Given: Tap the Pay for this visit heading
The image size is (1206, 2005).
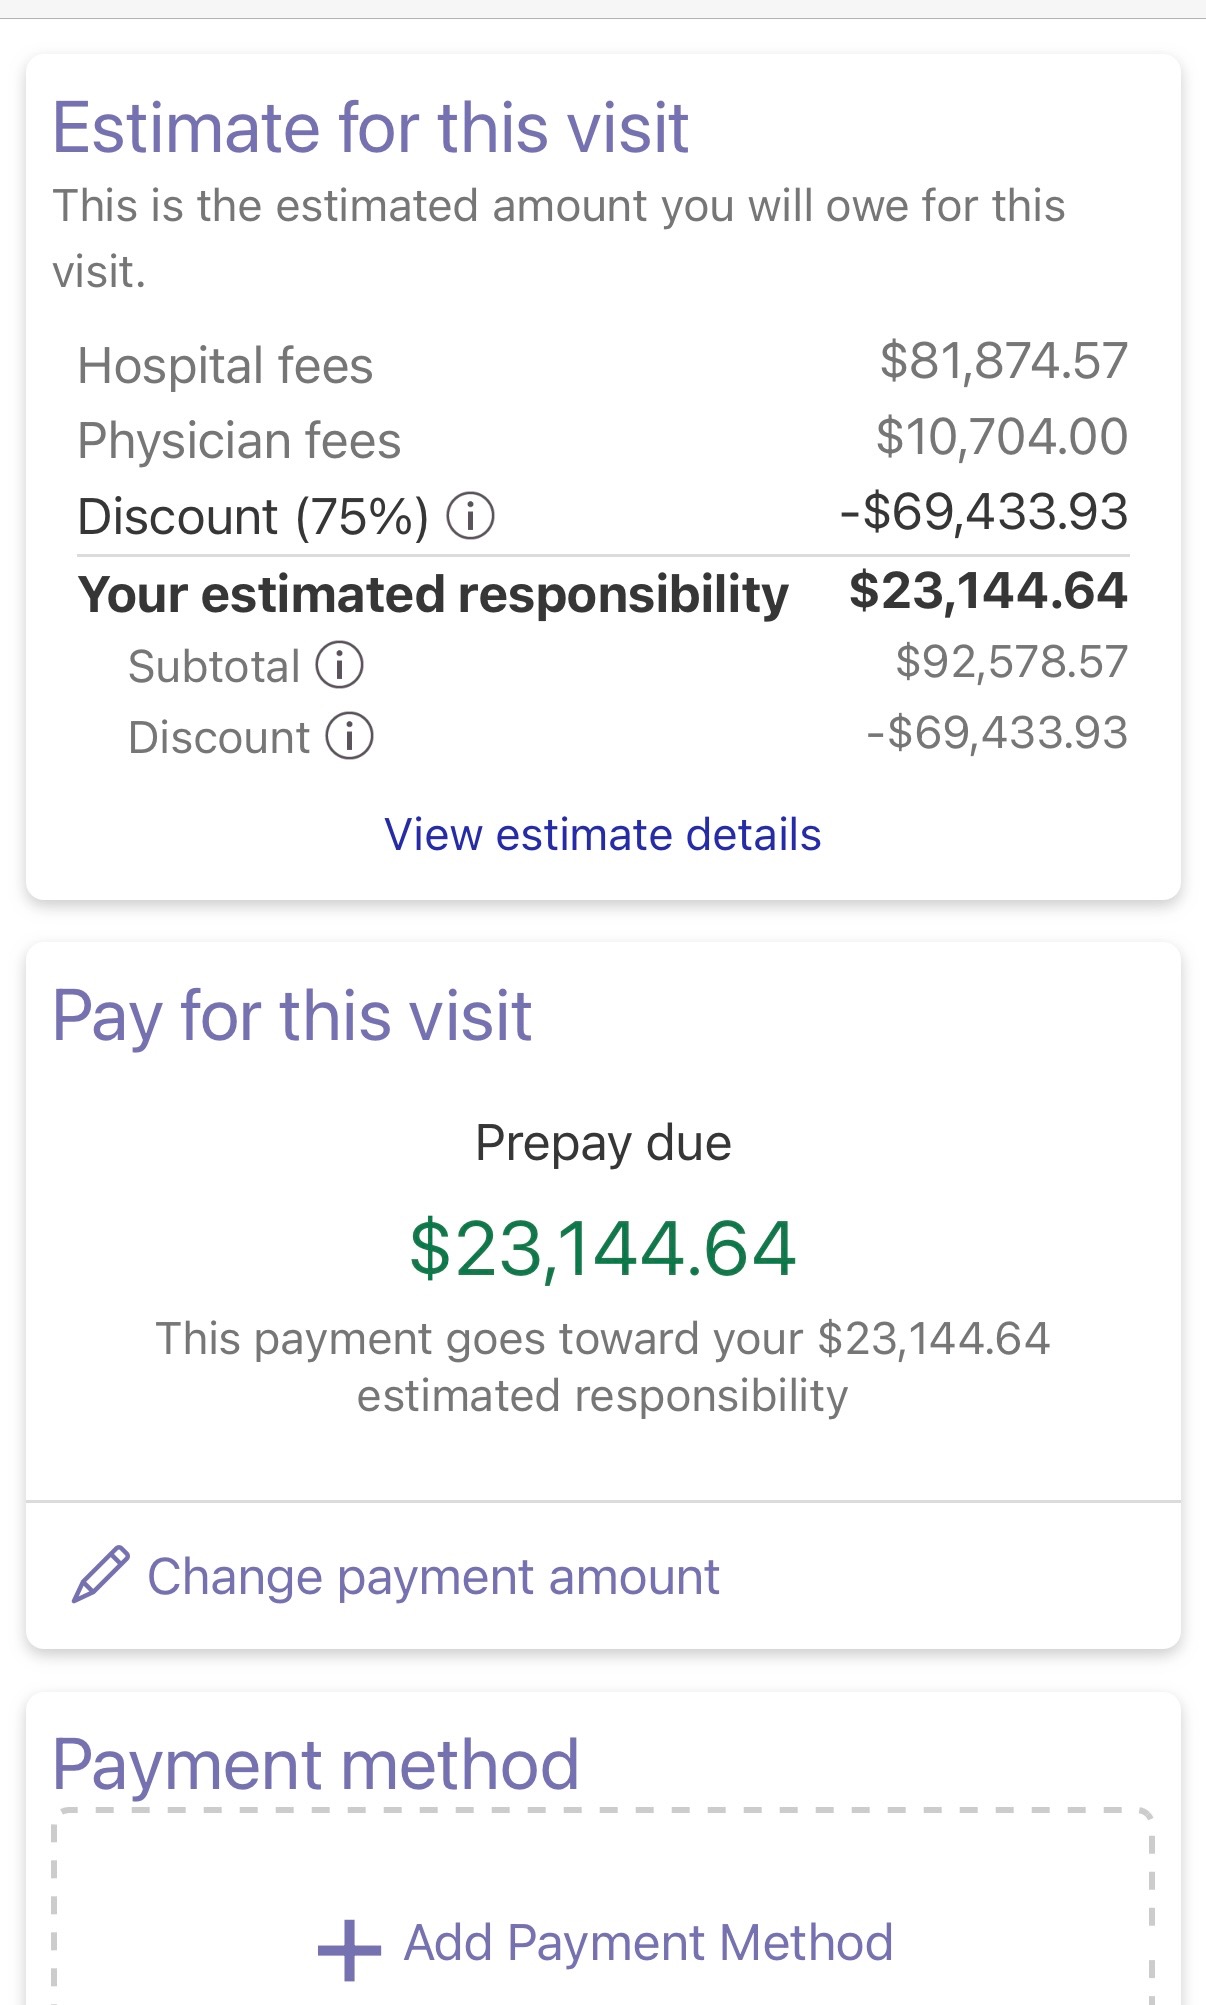Looking at the screenshot, I should [x=292, y=1016].
